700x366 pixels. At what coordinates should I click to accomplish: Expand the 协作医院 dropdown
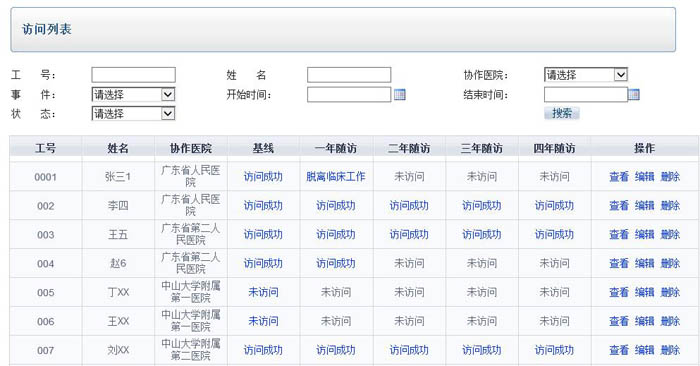[x=586, y=75]
